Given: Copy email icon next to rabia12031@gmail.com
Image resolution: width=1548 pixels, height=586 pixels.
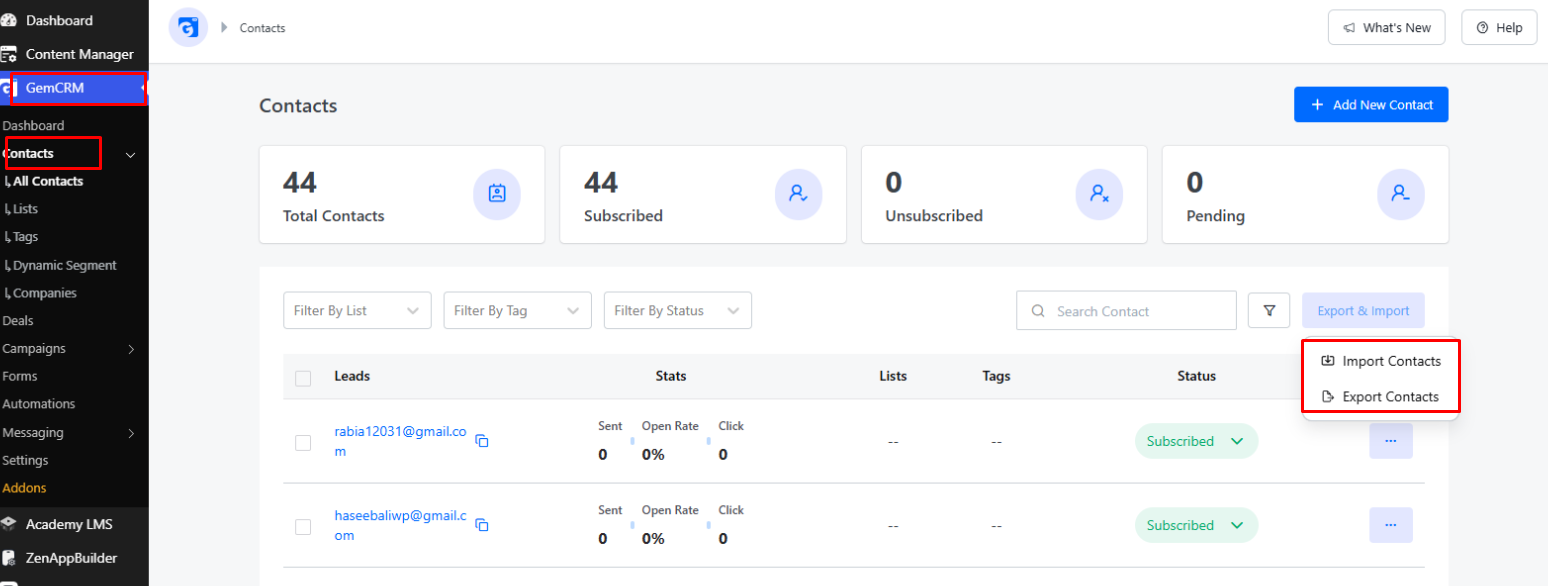Looking at the screenshot, I should click(481, 441).
